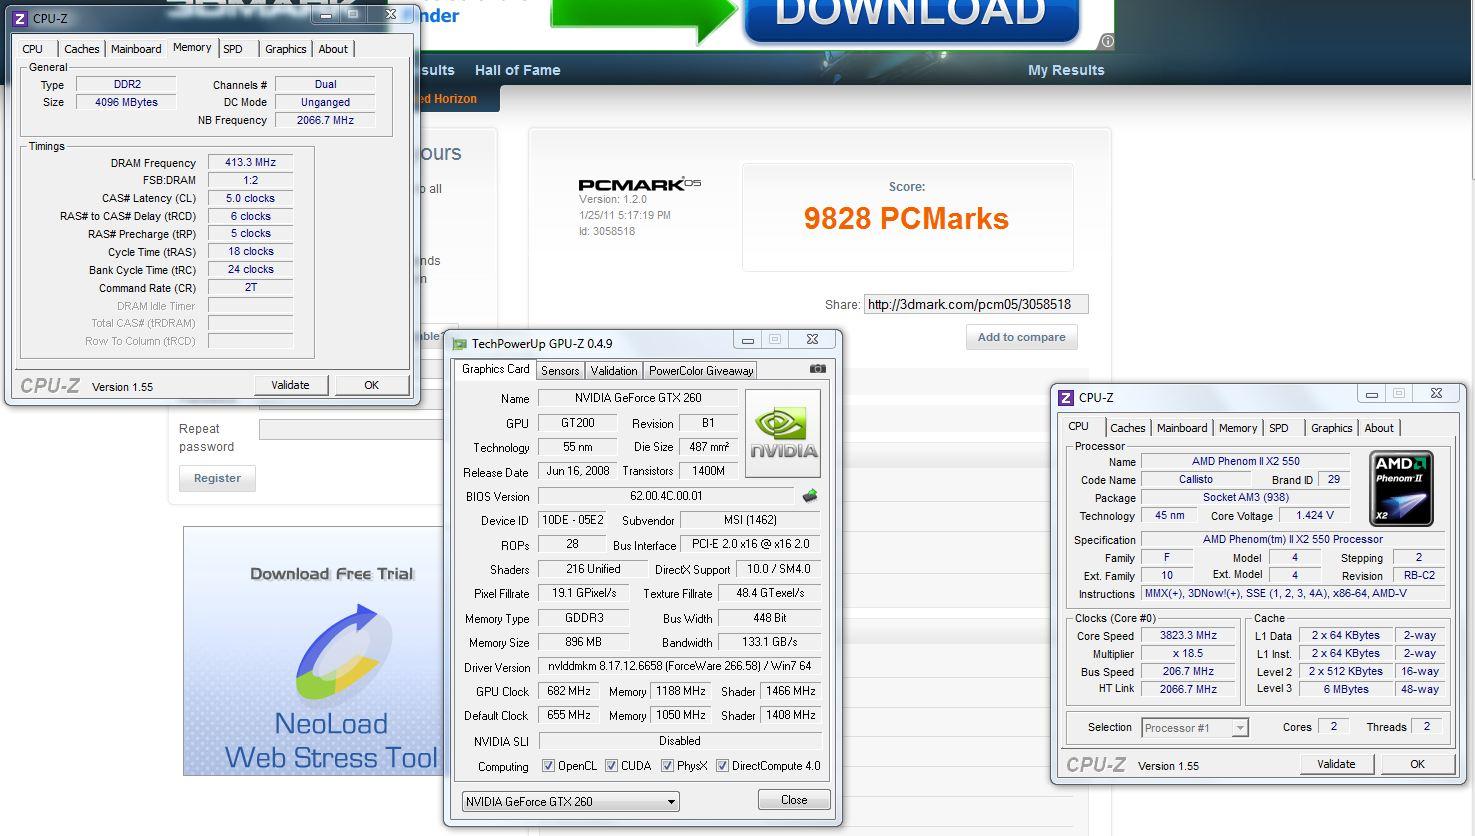Open About tab in memory CPU-Z window
This screenshot has width=1475, height=836.
coord(333,49)
